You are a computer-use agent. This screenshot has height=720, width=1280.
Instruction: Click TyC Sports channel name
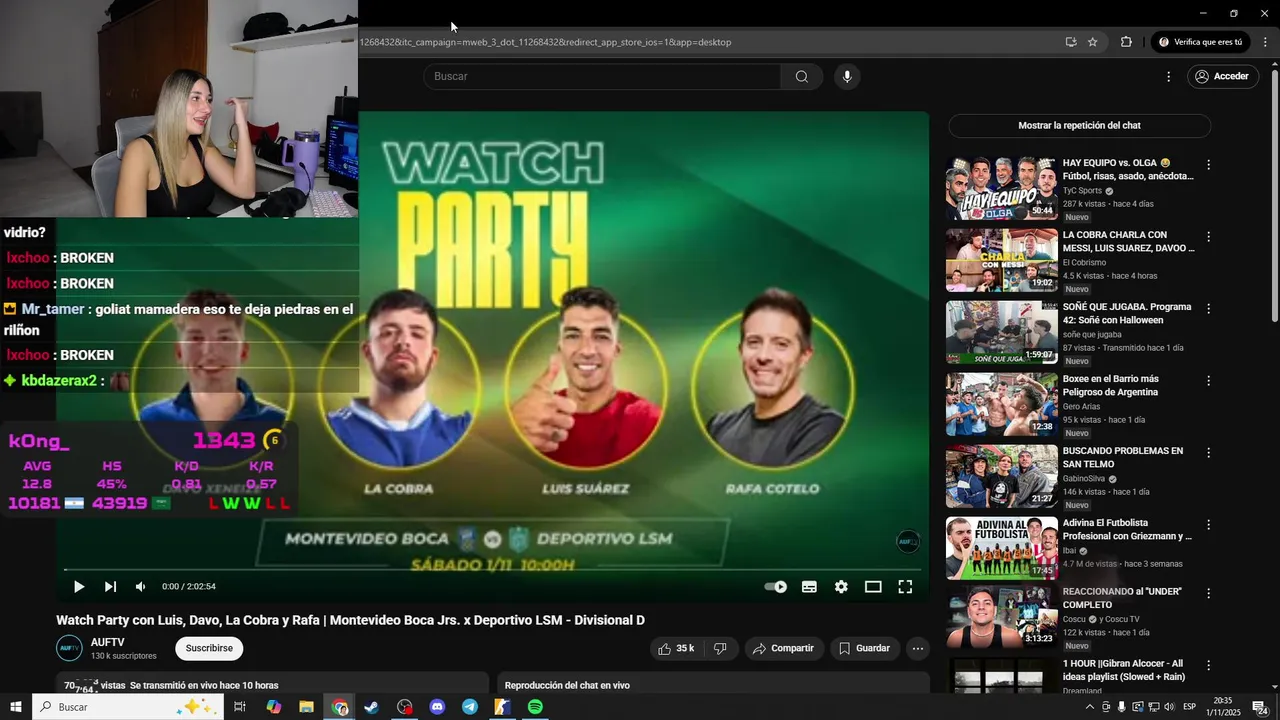[1082, 191]
